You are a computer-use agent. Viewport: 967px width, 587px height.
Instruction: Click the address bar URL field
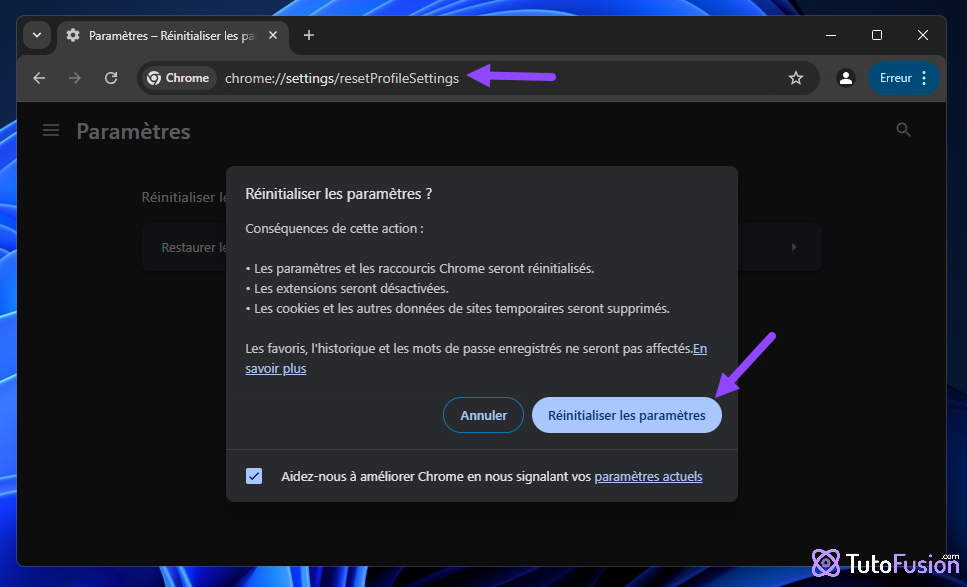[479, 78]
